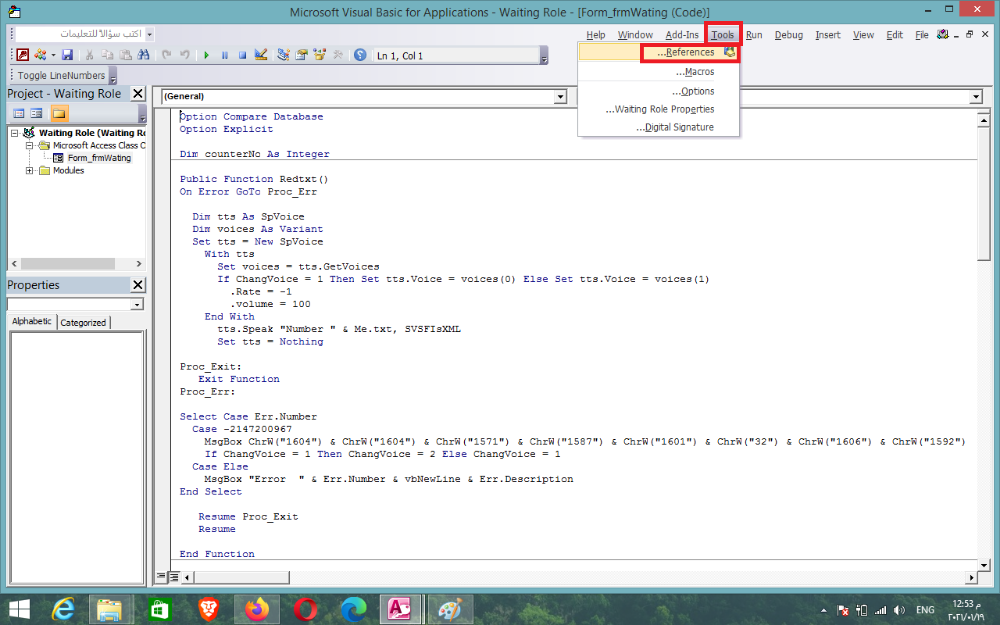Open Opera from the taskbar
1000x625 pixels.
pos(305,610)
